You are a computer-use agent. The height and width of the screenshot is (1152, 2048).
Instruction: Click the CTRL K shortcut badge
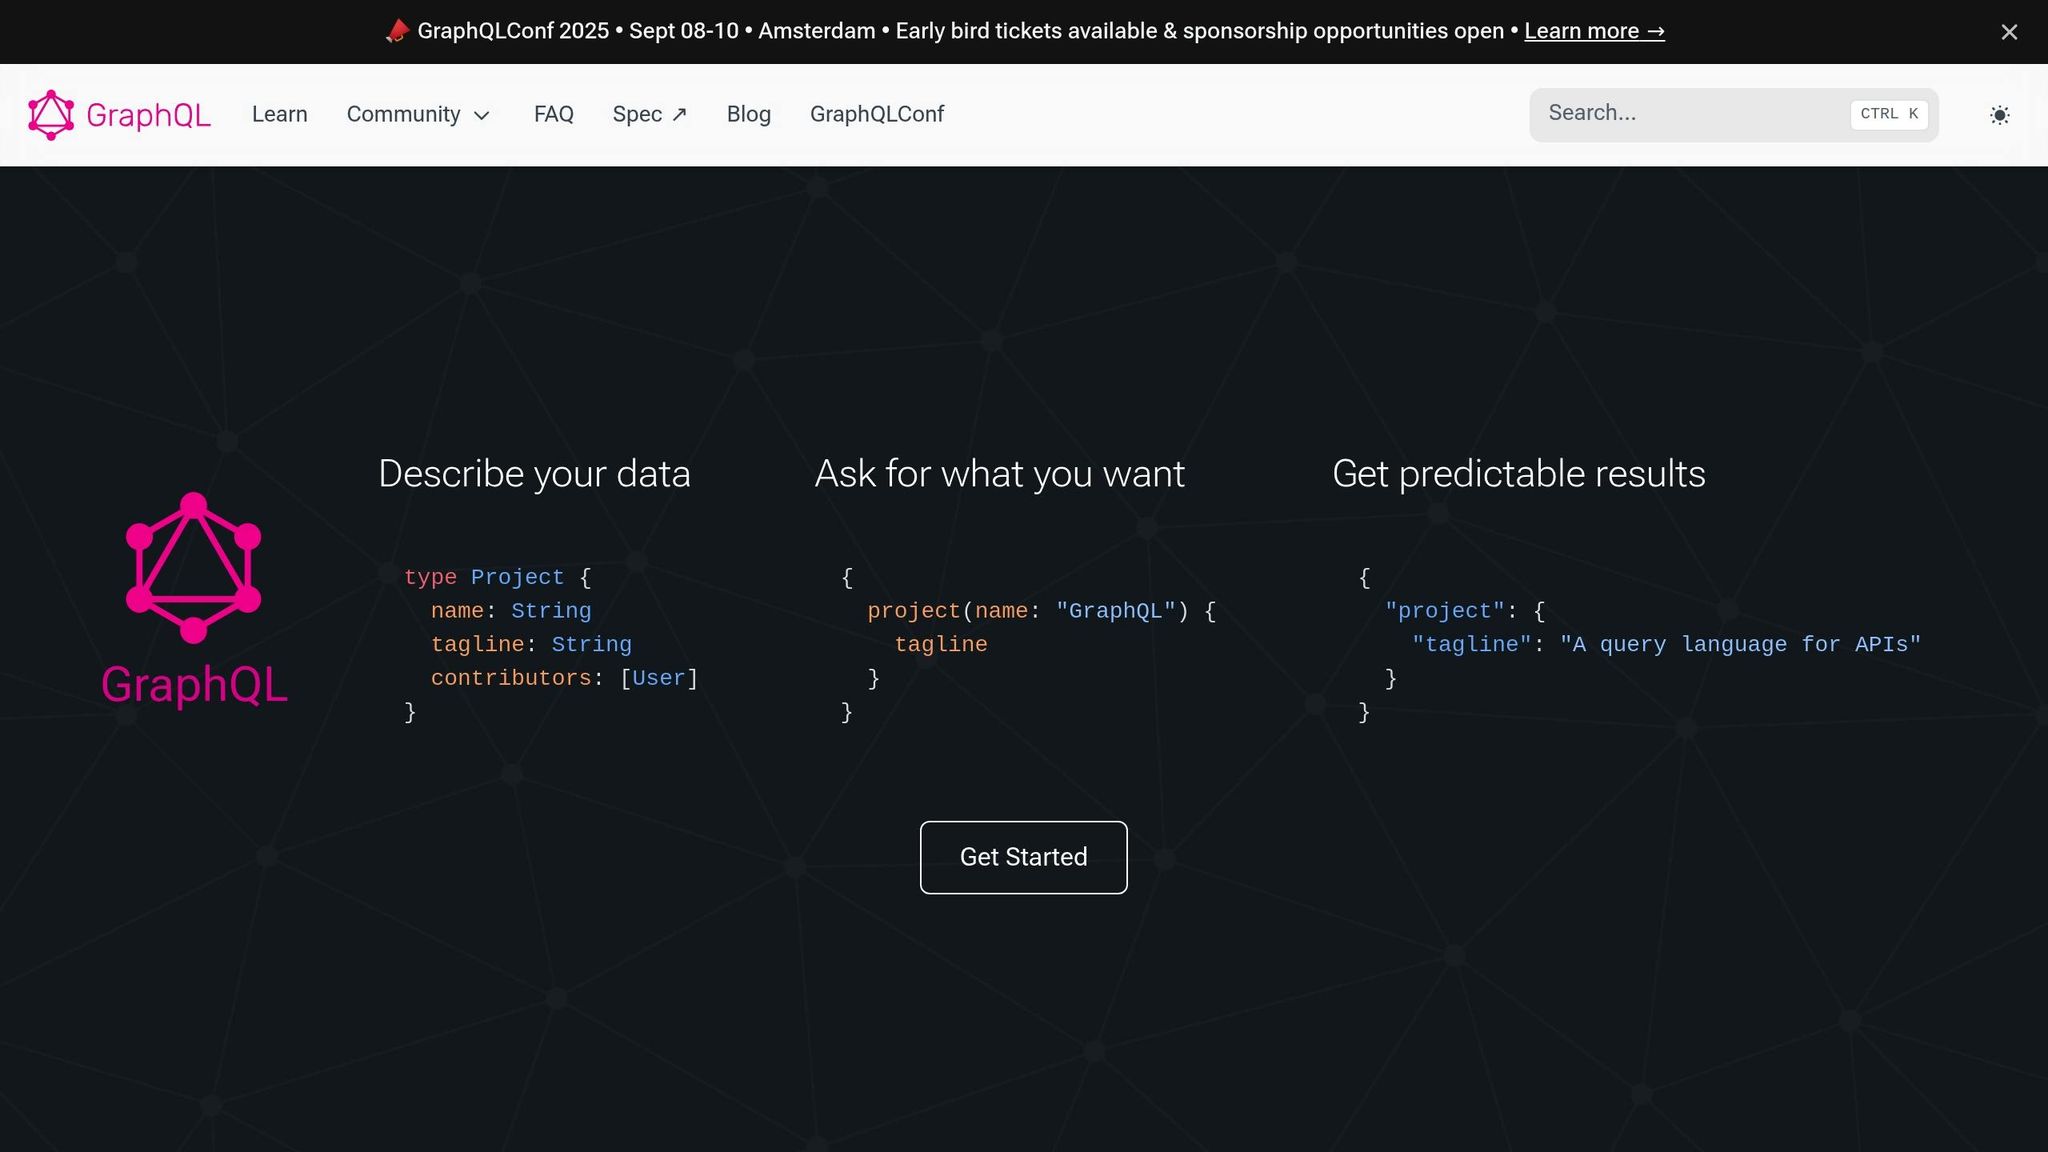coord(1888,114)
